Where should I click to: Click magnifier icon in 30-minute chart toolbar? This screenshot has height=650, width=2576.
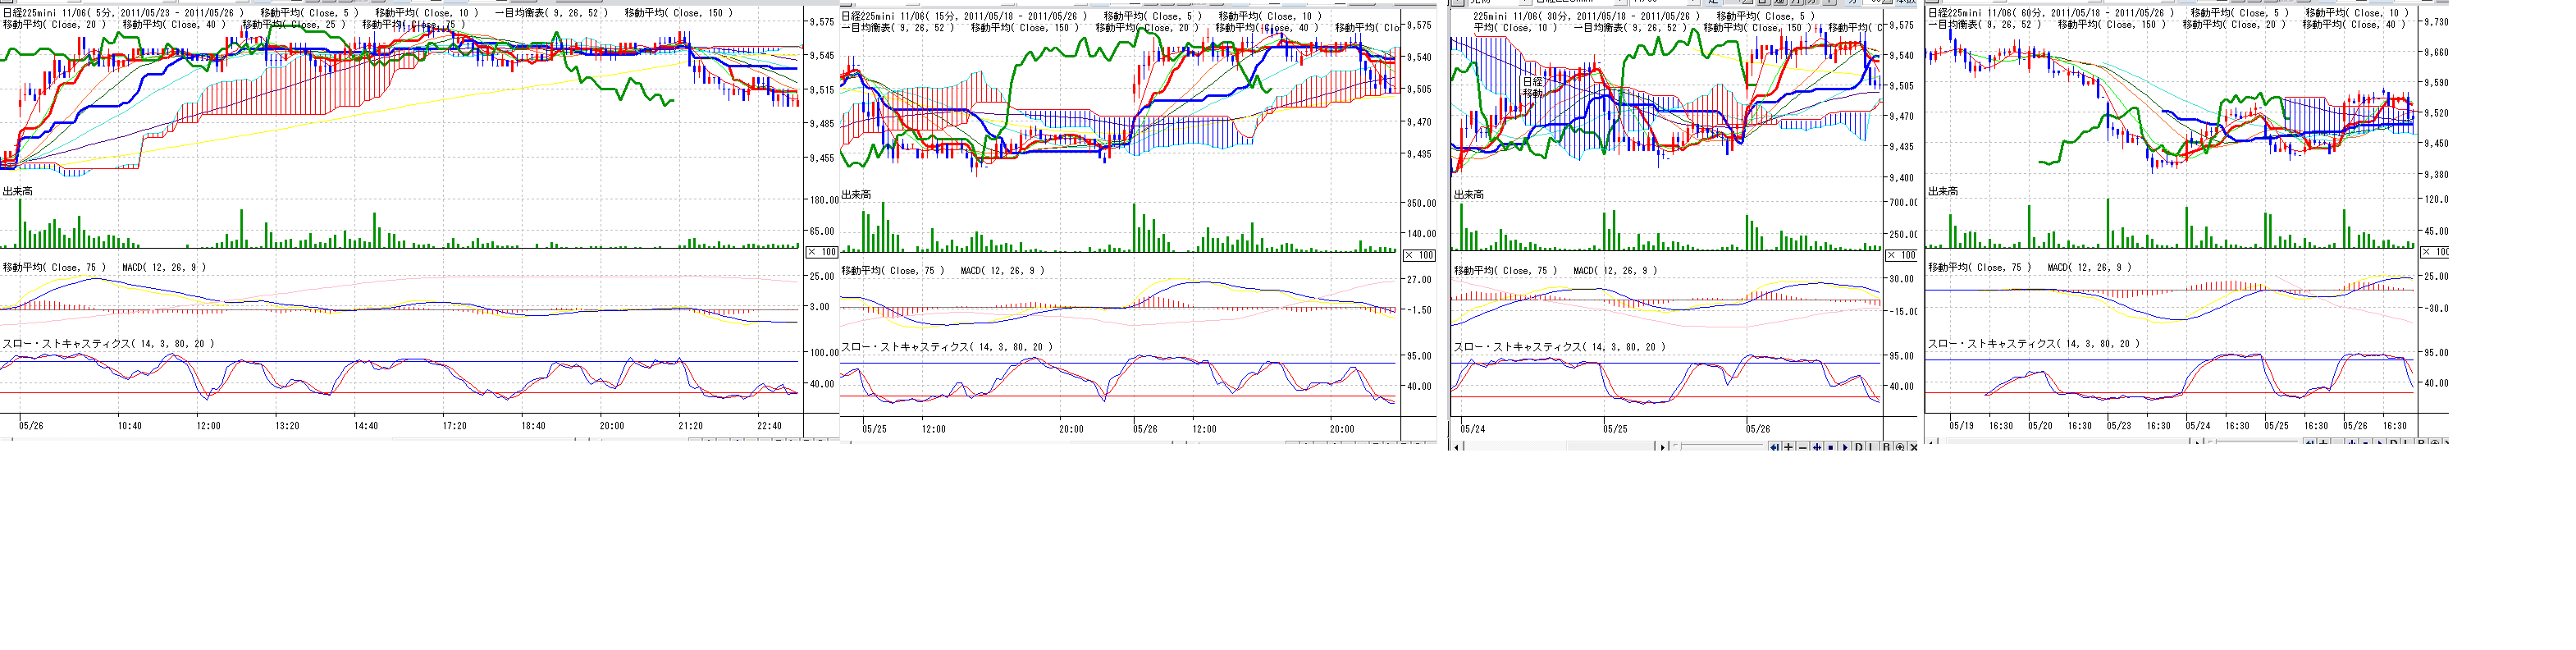click(x=1900, y=447)
